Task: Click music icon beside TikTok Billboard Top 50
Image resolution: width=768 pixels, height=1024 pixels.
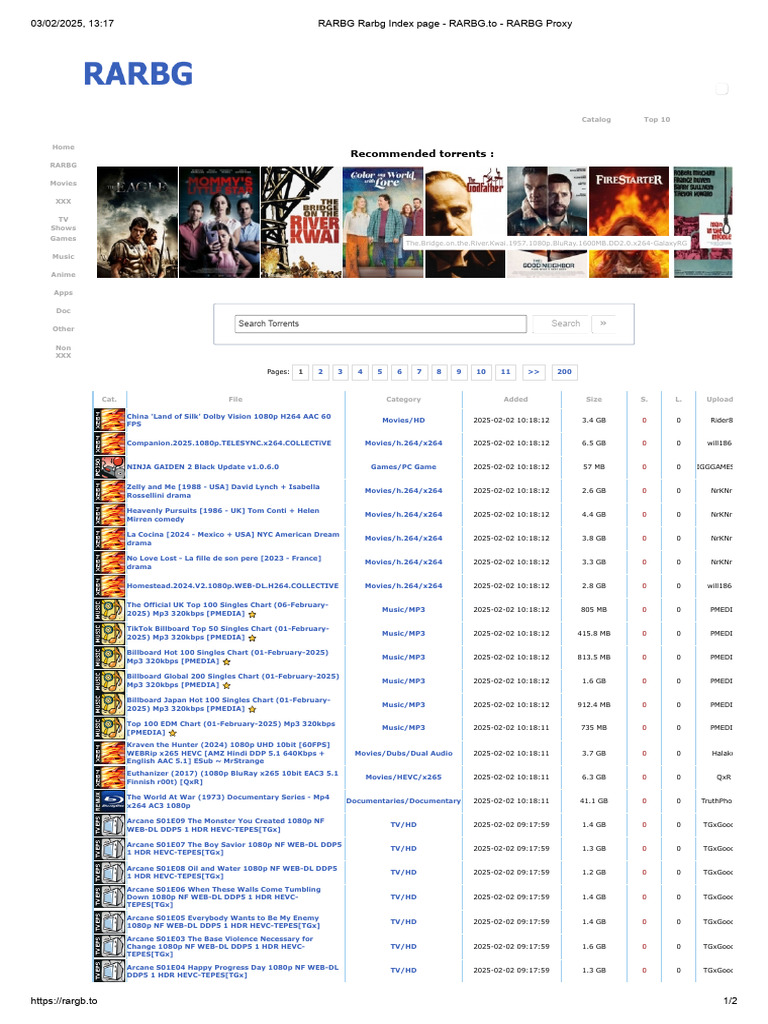Action: point(109,633)
